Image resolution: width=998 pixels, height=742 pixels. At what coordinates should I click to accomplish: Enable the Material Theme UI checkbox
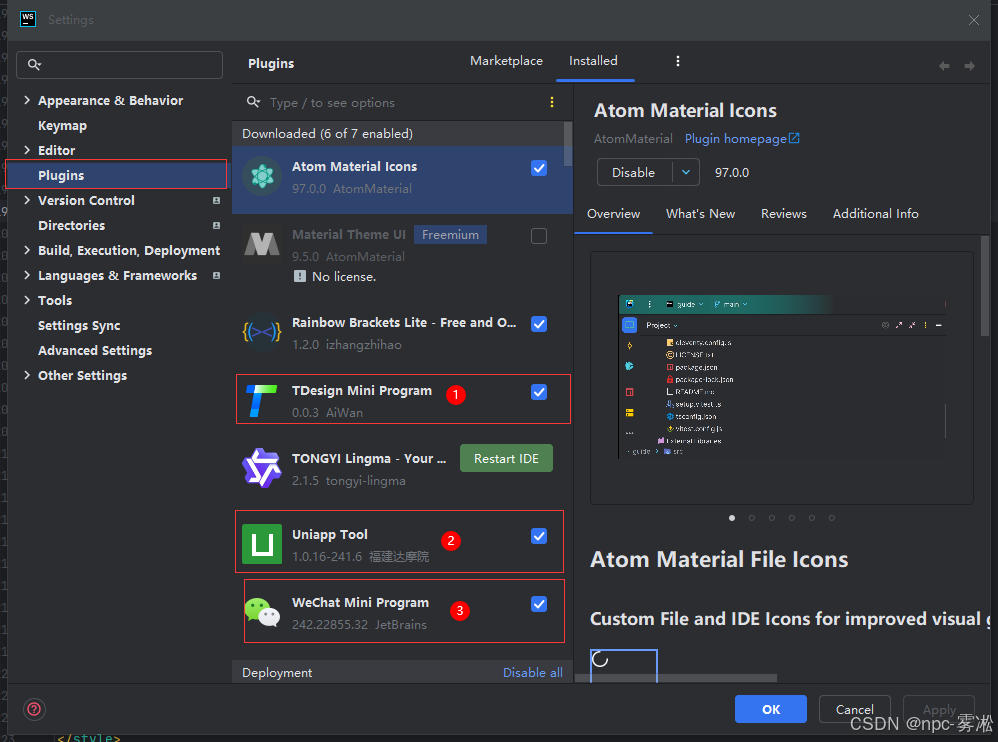coord(539,236)
